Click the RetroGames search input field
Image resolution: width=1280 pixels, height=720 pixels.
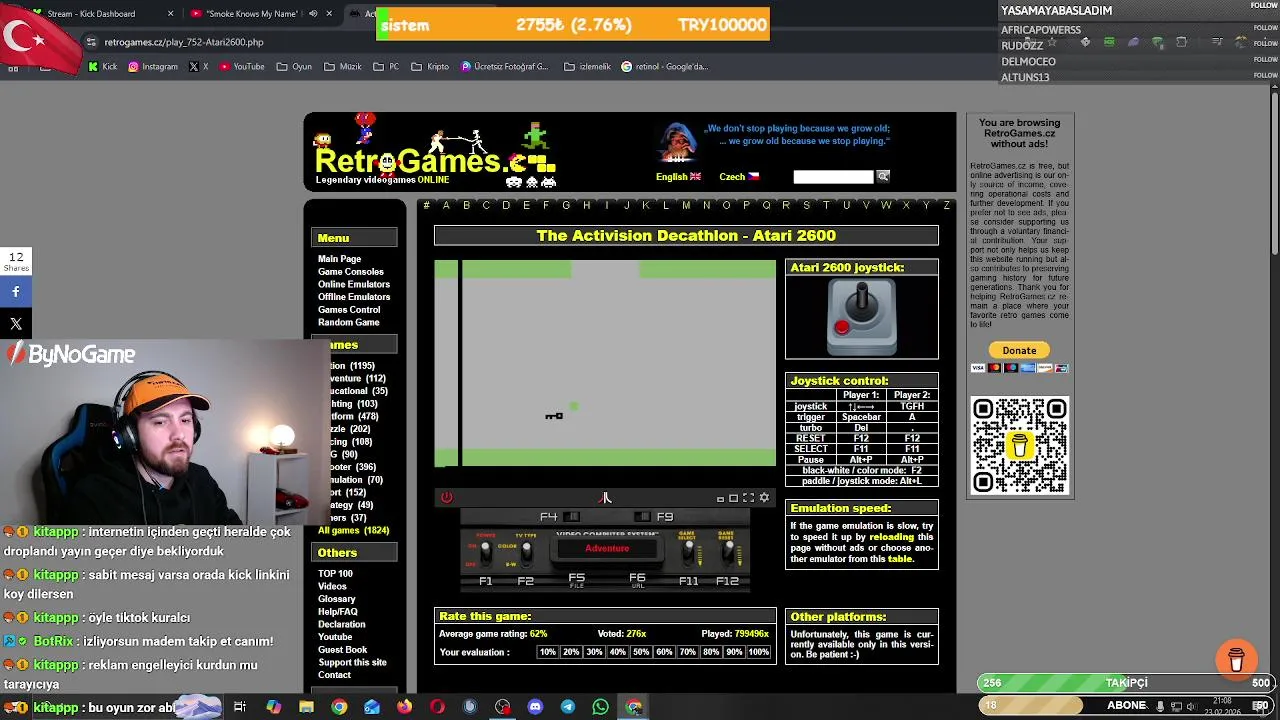tap(833, 177)
